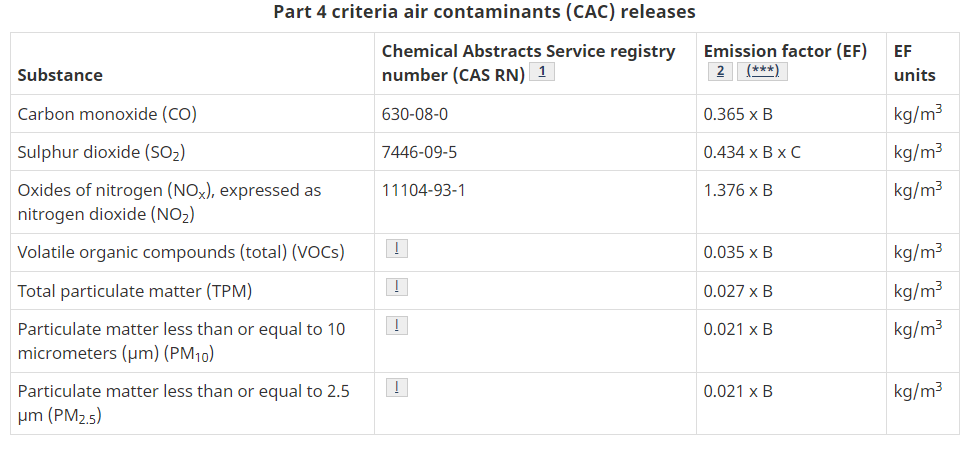This screenshot has height=452, width=967.
Task: Click the emission factor 0.434 x B x C
Action: tap(752, 152)
